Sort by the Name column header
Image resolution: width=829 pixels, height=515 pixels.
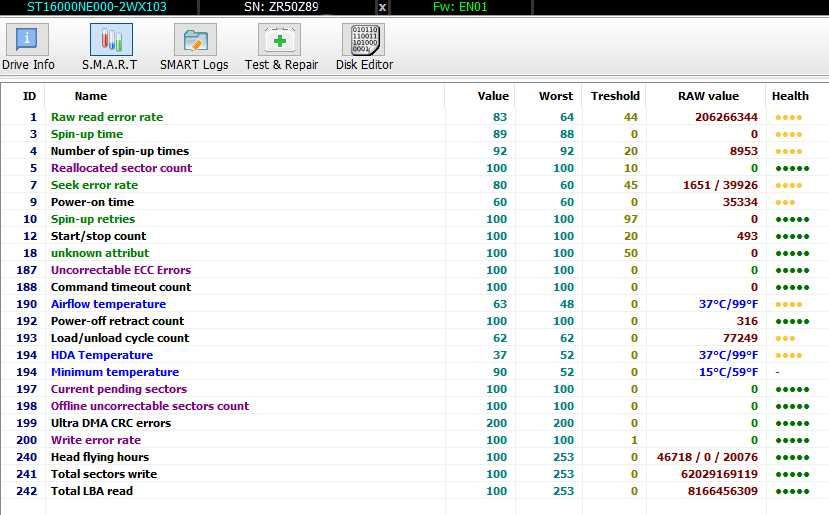[x=91, y=96]
